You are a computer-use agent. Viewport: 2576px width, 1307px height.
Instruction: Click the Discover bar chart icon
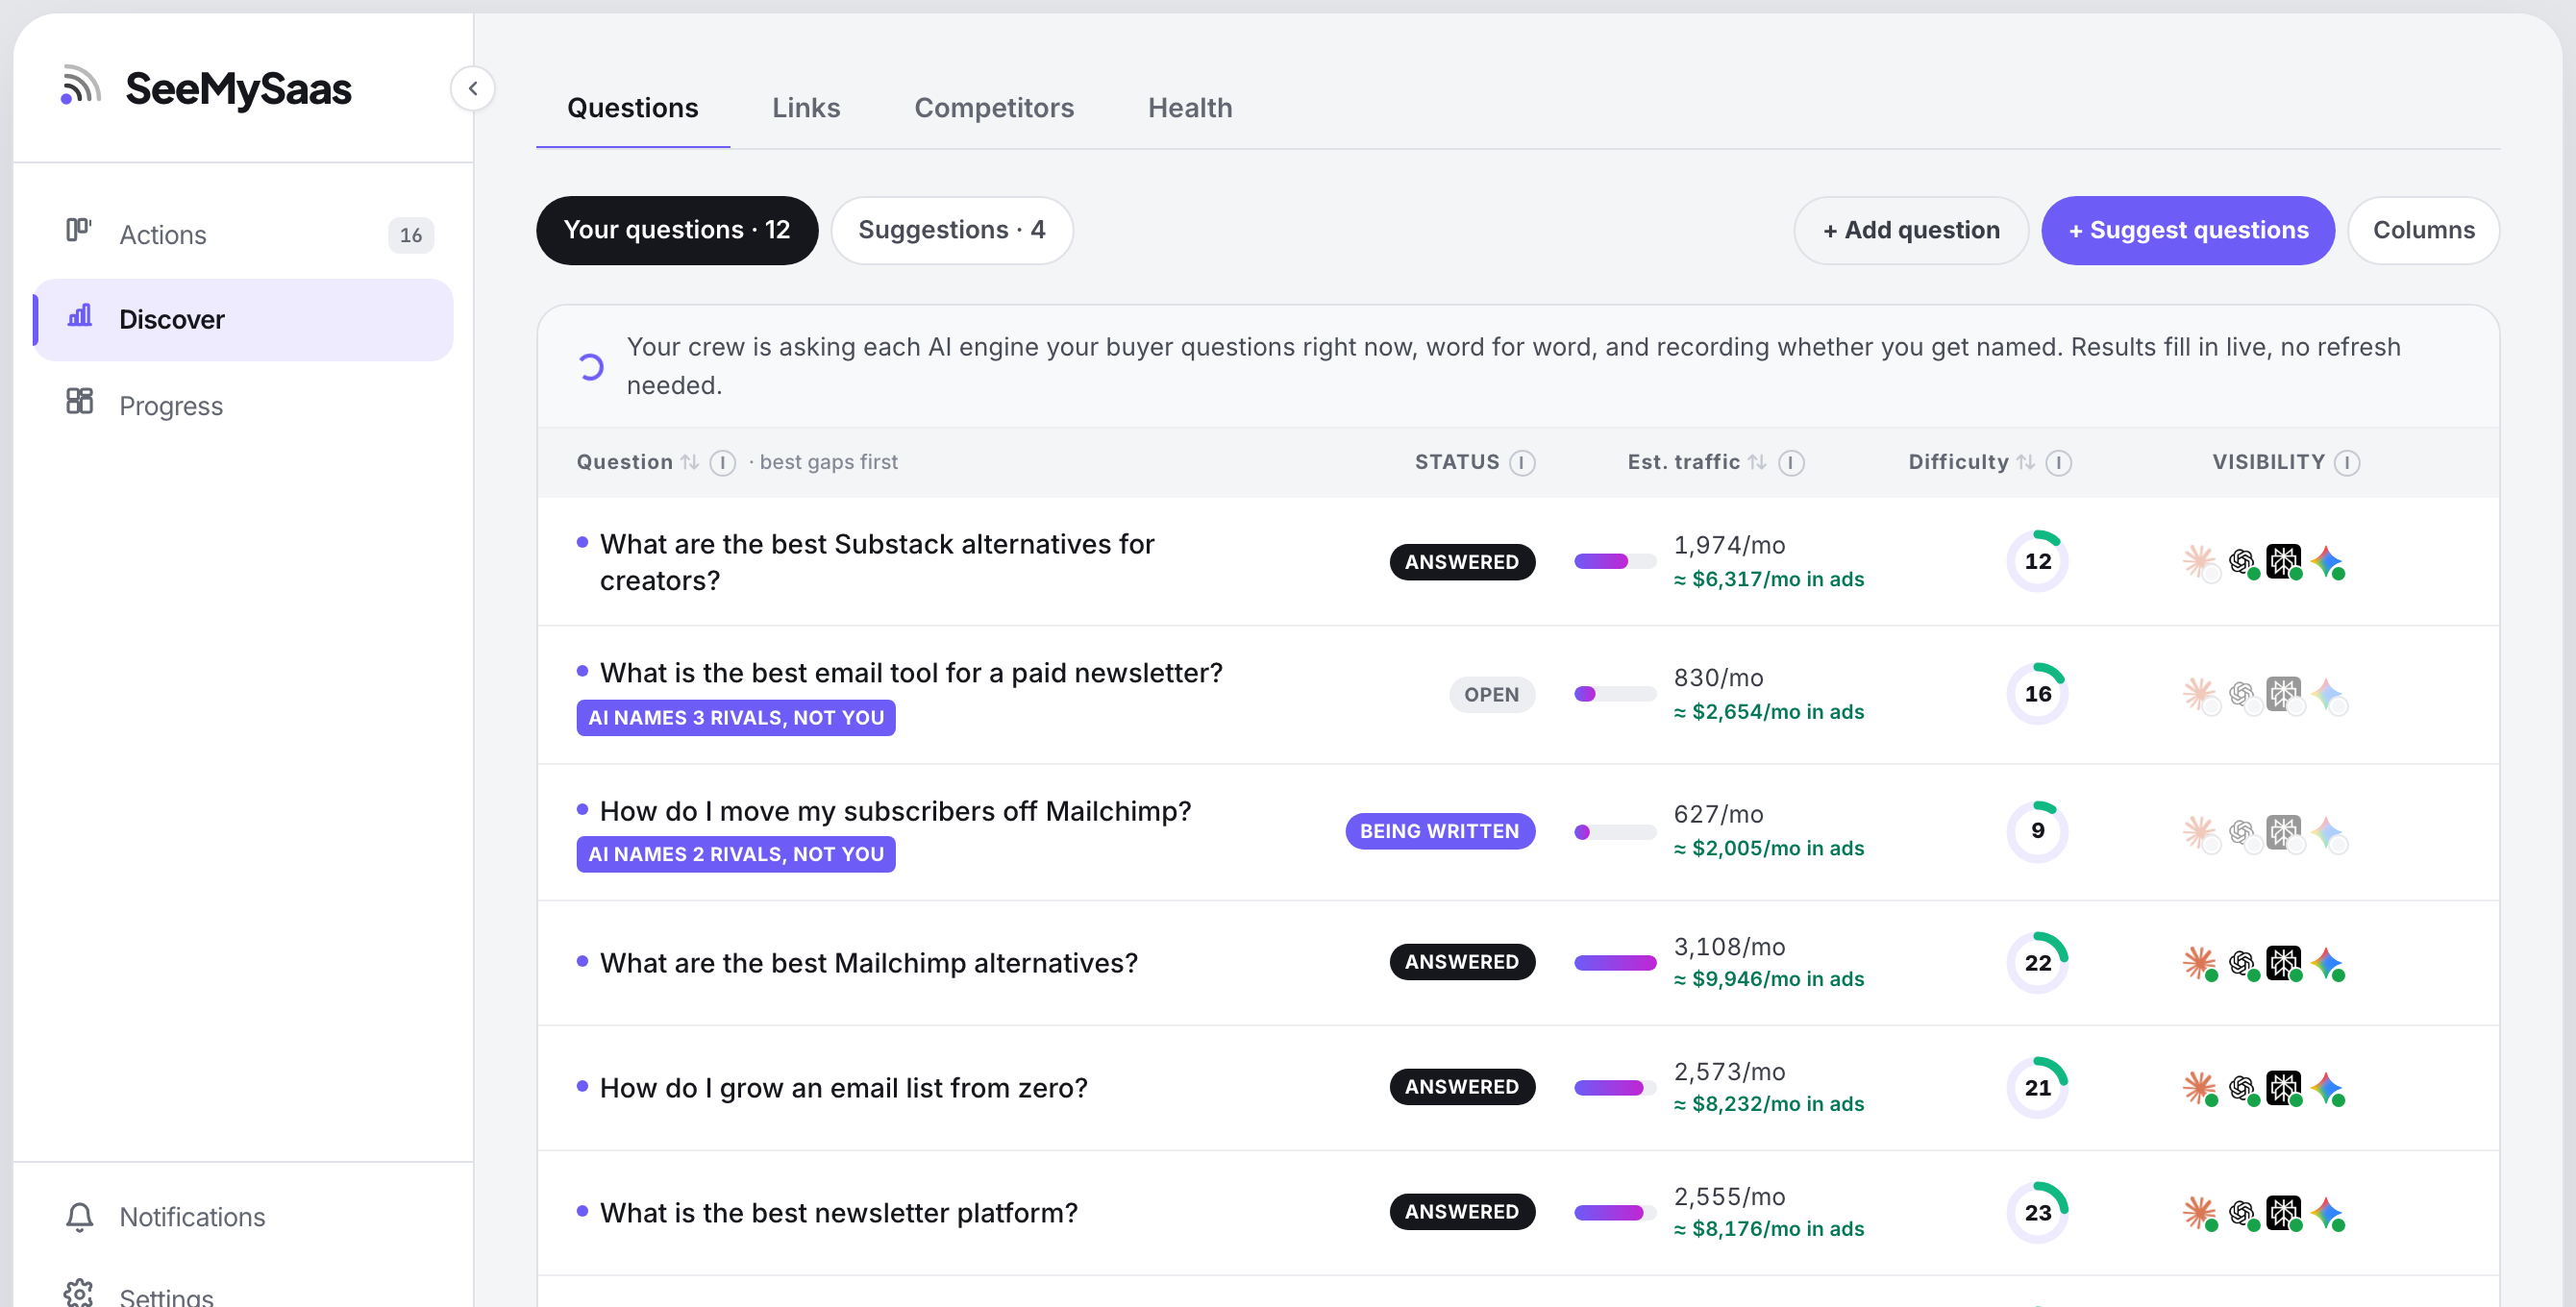coord(79,316)
